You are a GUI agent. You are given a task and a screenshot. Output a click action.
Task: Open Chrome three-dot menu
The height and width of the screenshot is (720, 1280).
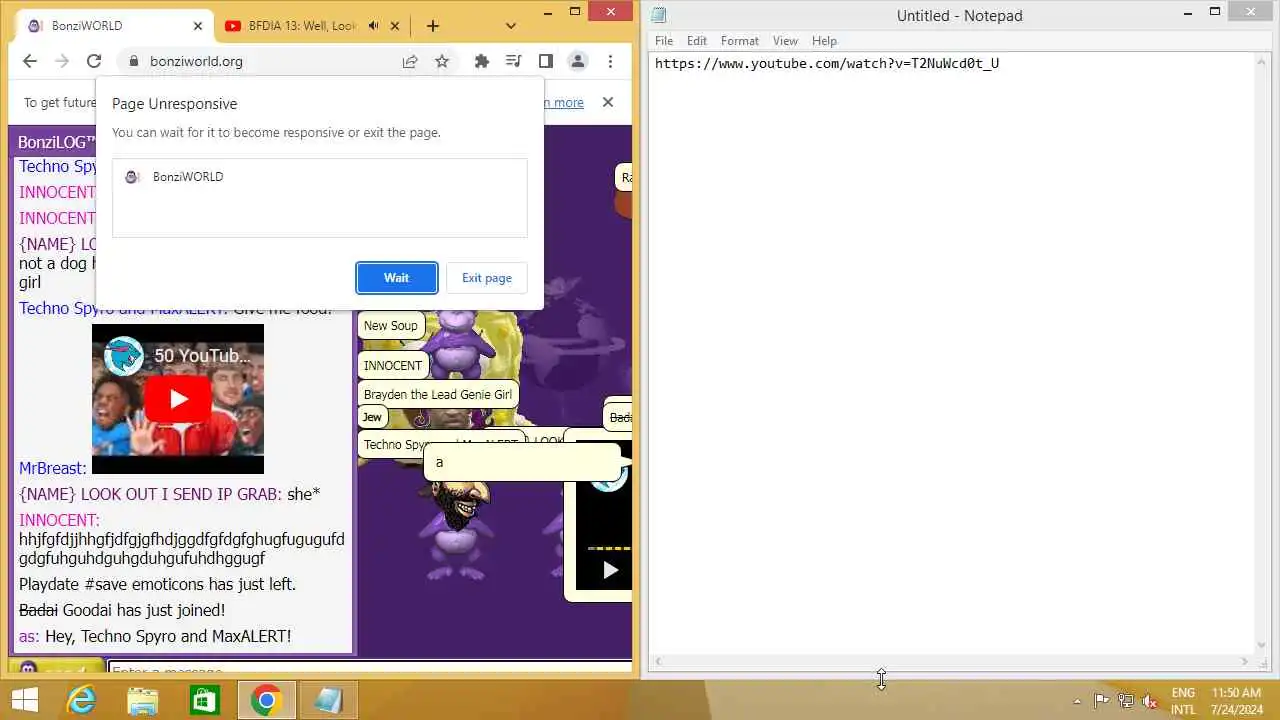(609, 61)
